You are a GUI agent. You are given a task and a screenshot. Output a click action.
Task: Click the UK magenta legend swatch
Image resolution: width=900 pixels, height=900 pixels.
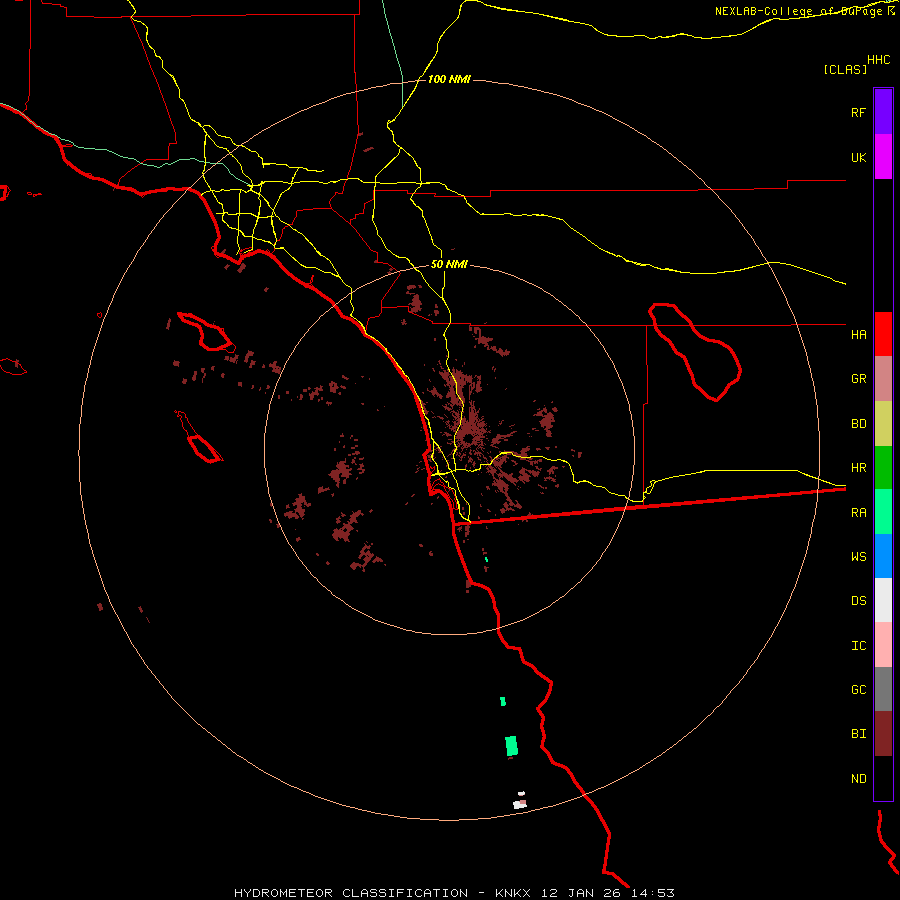883,157
